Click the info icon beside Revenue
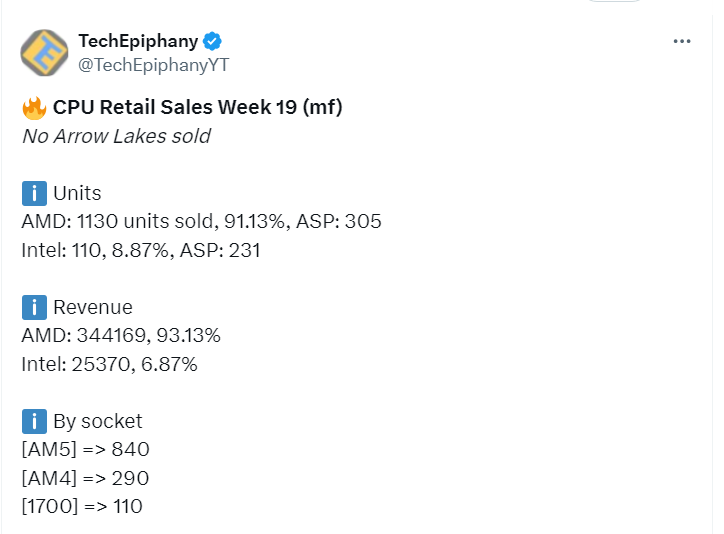The width and height of the screenshot is (724, 534). click(34, 307)
